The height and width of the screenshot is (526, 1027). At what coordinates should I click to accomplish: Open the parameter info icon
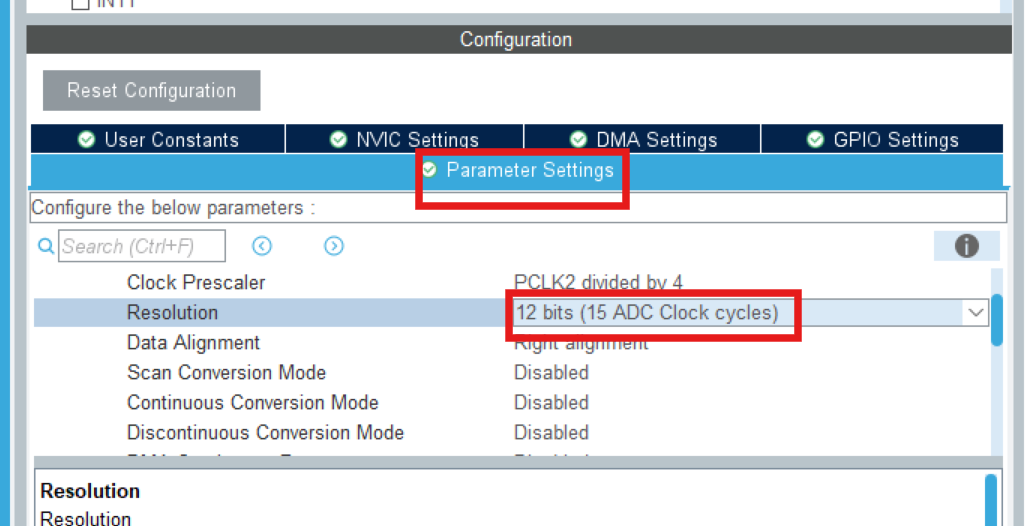pos(966,246)
